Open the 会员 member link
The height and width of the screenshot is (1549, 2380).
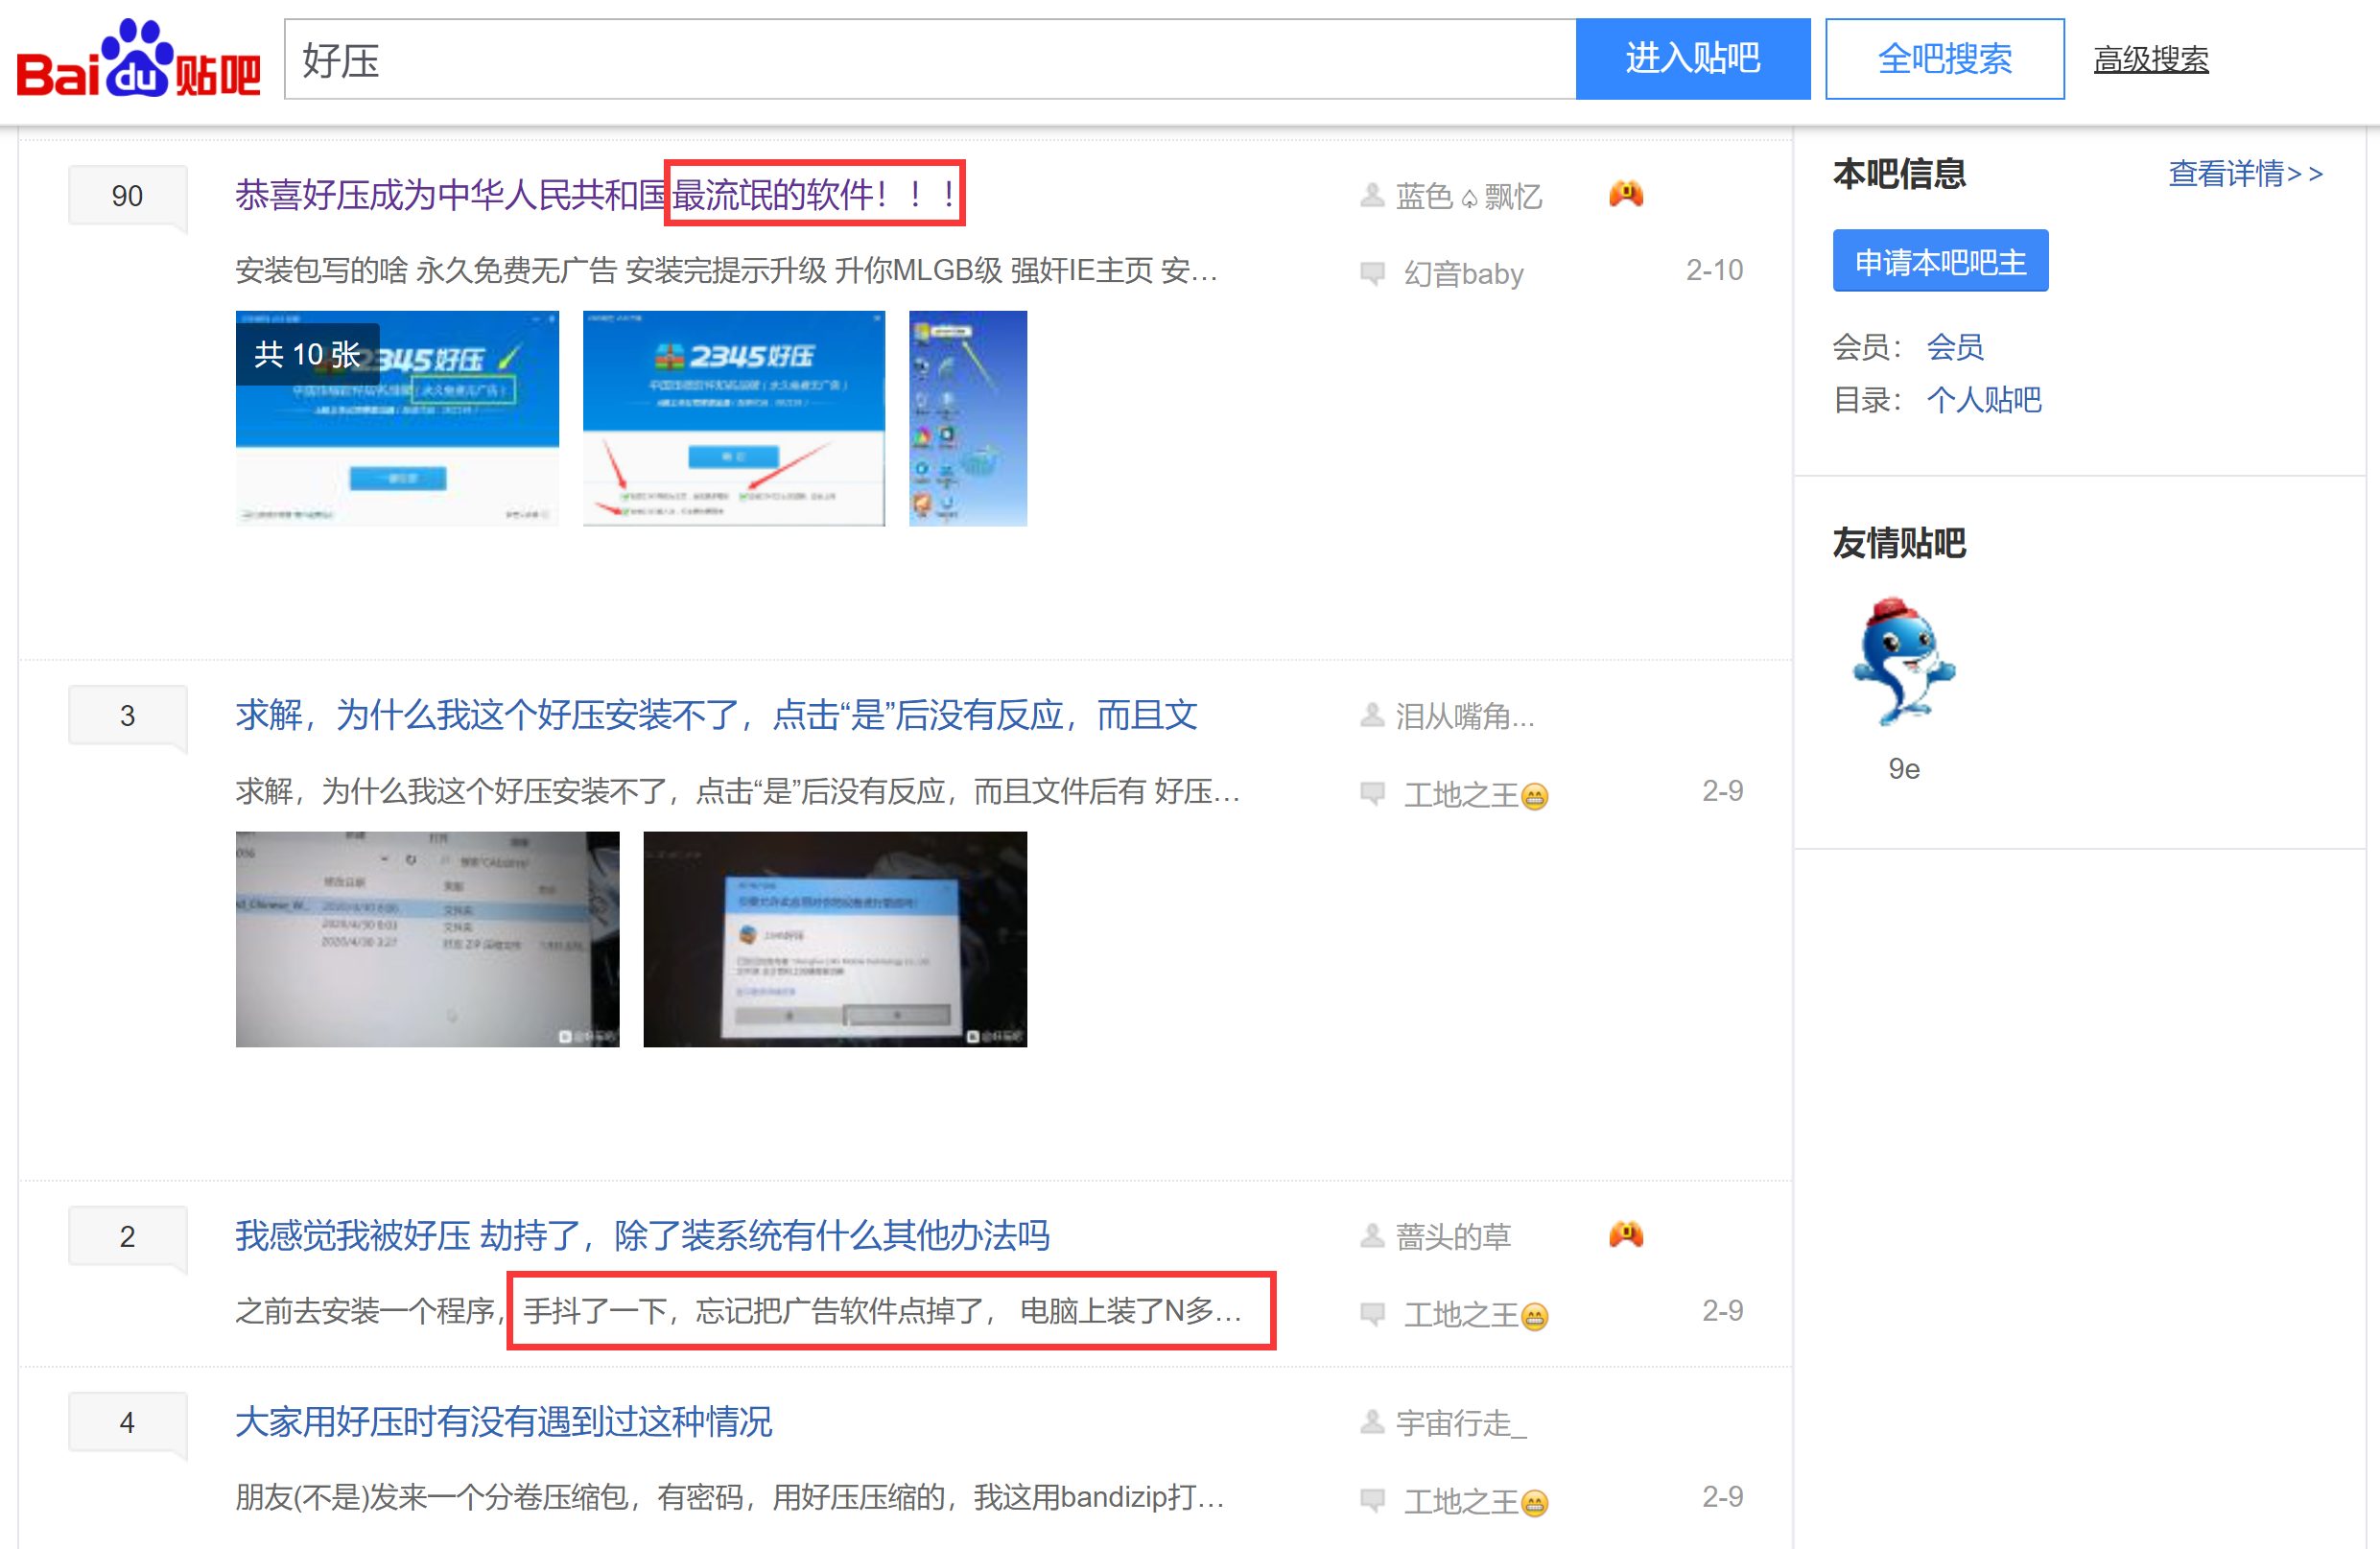point(1955,347)
